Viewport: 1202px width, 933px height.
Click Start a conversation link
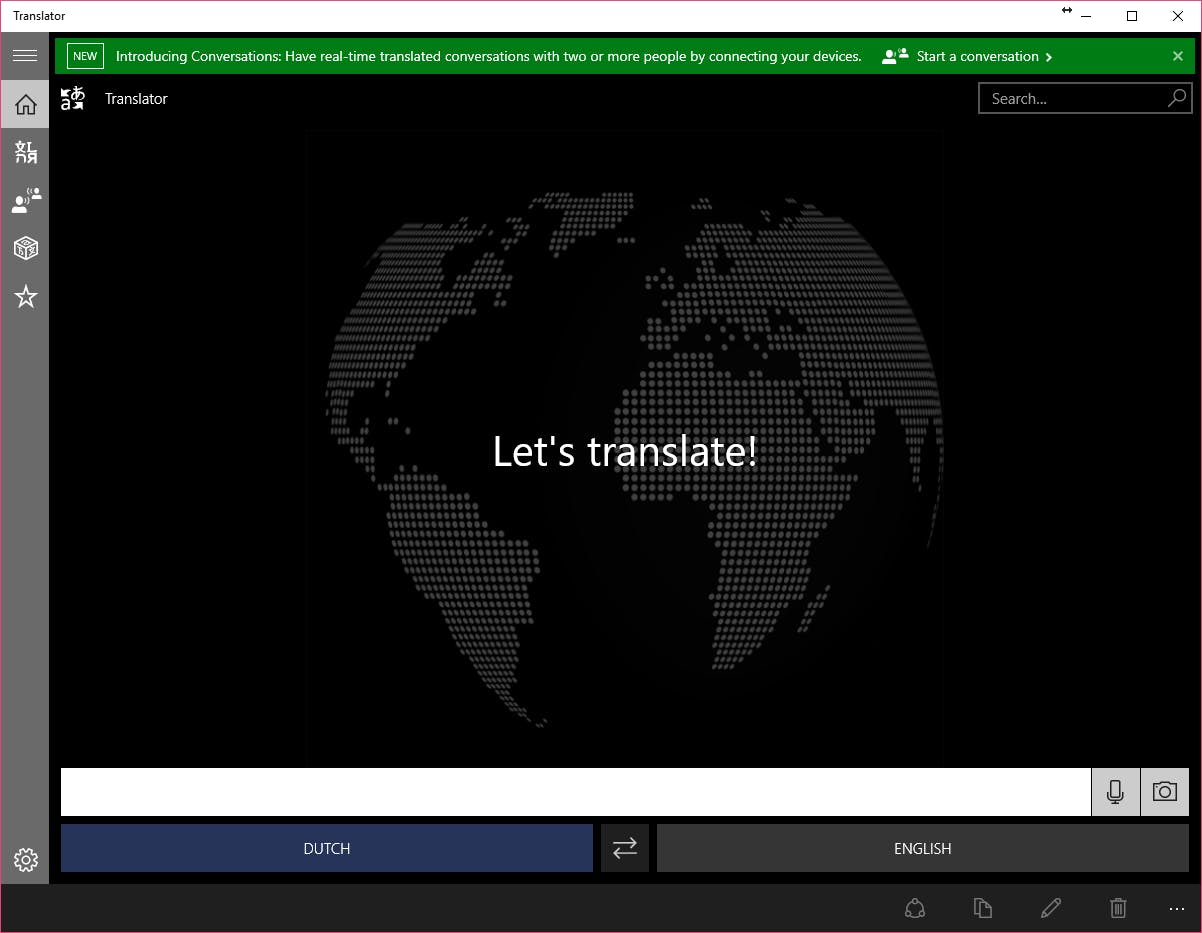tap(967, 56)
